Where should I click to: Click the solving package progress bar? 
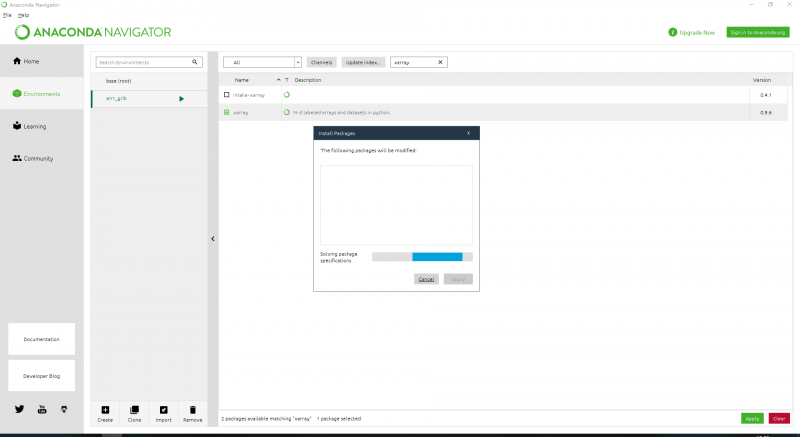421,257
